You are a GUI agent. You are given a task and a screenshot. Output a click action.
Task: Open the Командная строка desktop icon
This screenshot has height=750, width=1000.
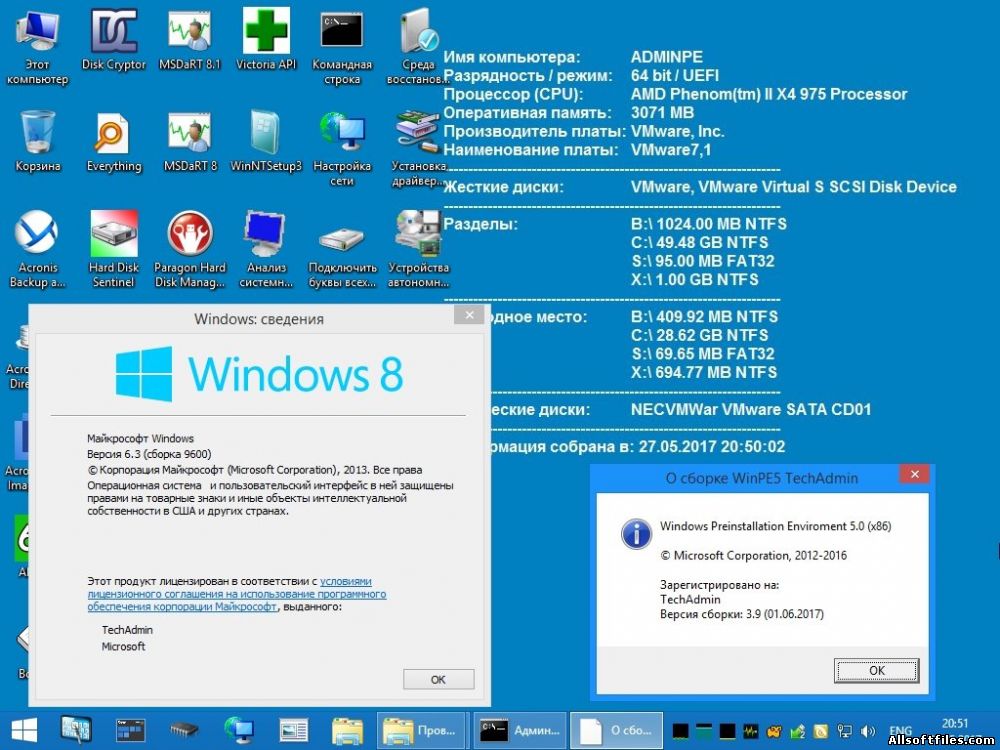pyautogui.click(x=342, y=48)
